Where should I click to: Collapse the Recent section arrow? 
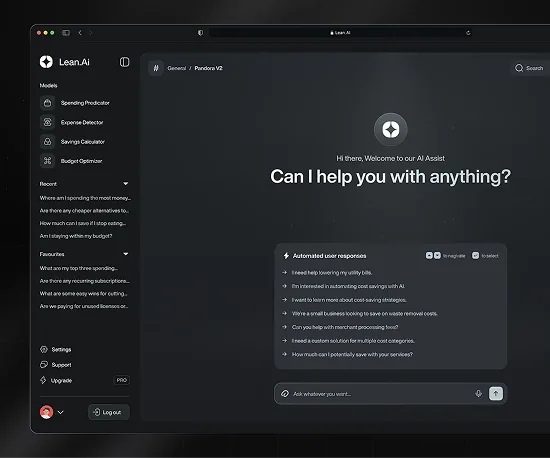[126, 183]
